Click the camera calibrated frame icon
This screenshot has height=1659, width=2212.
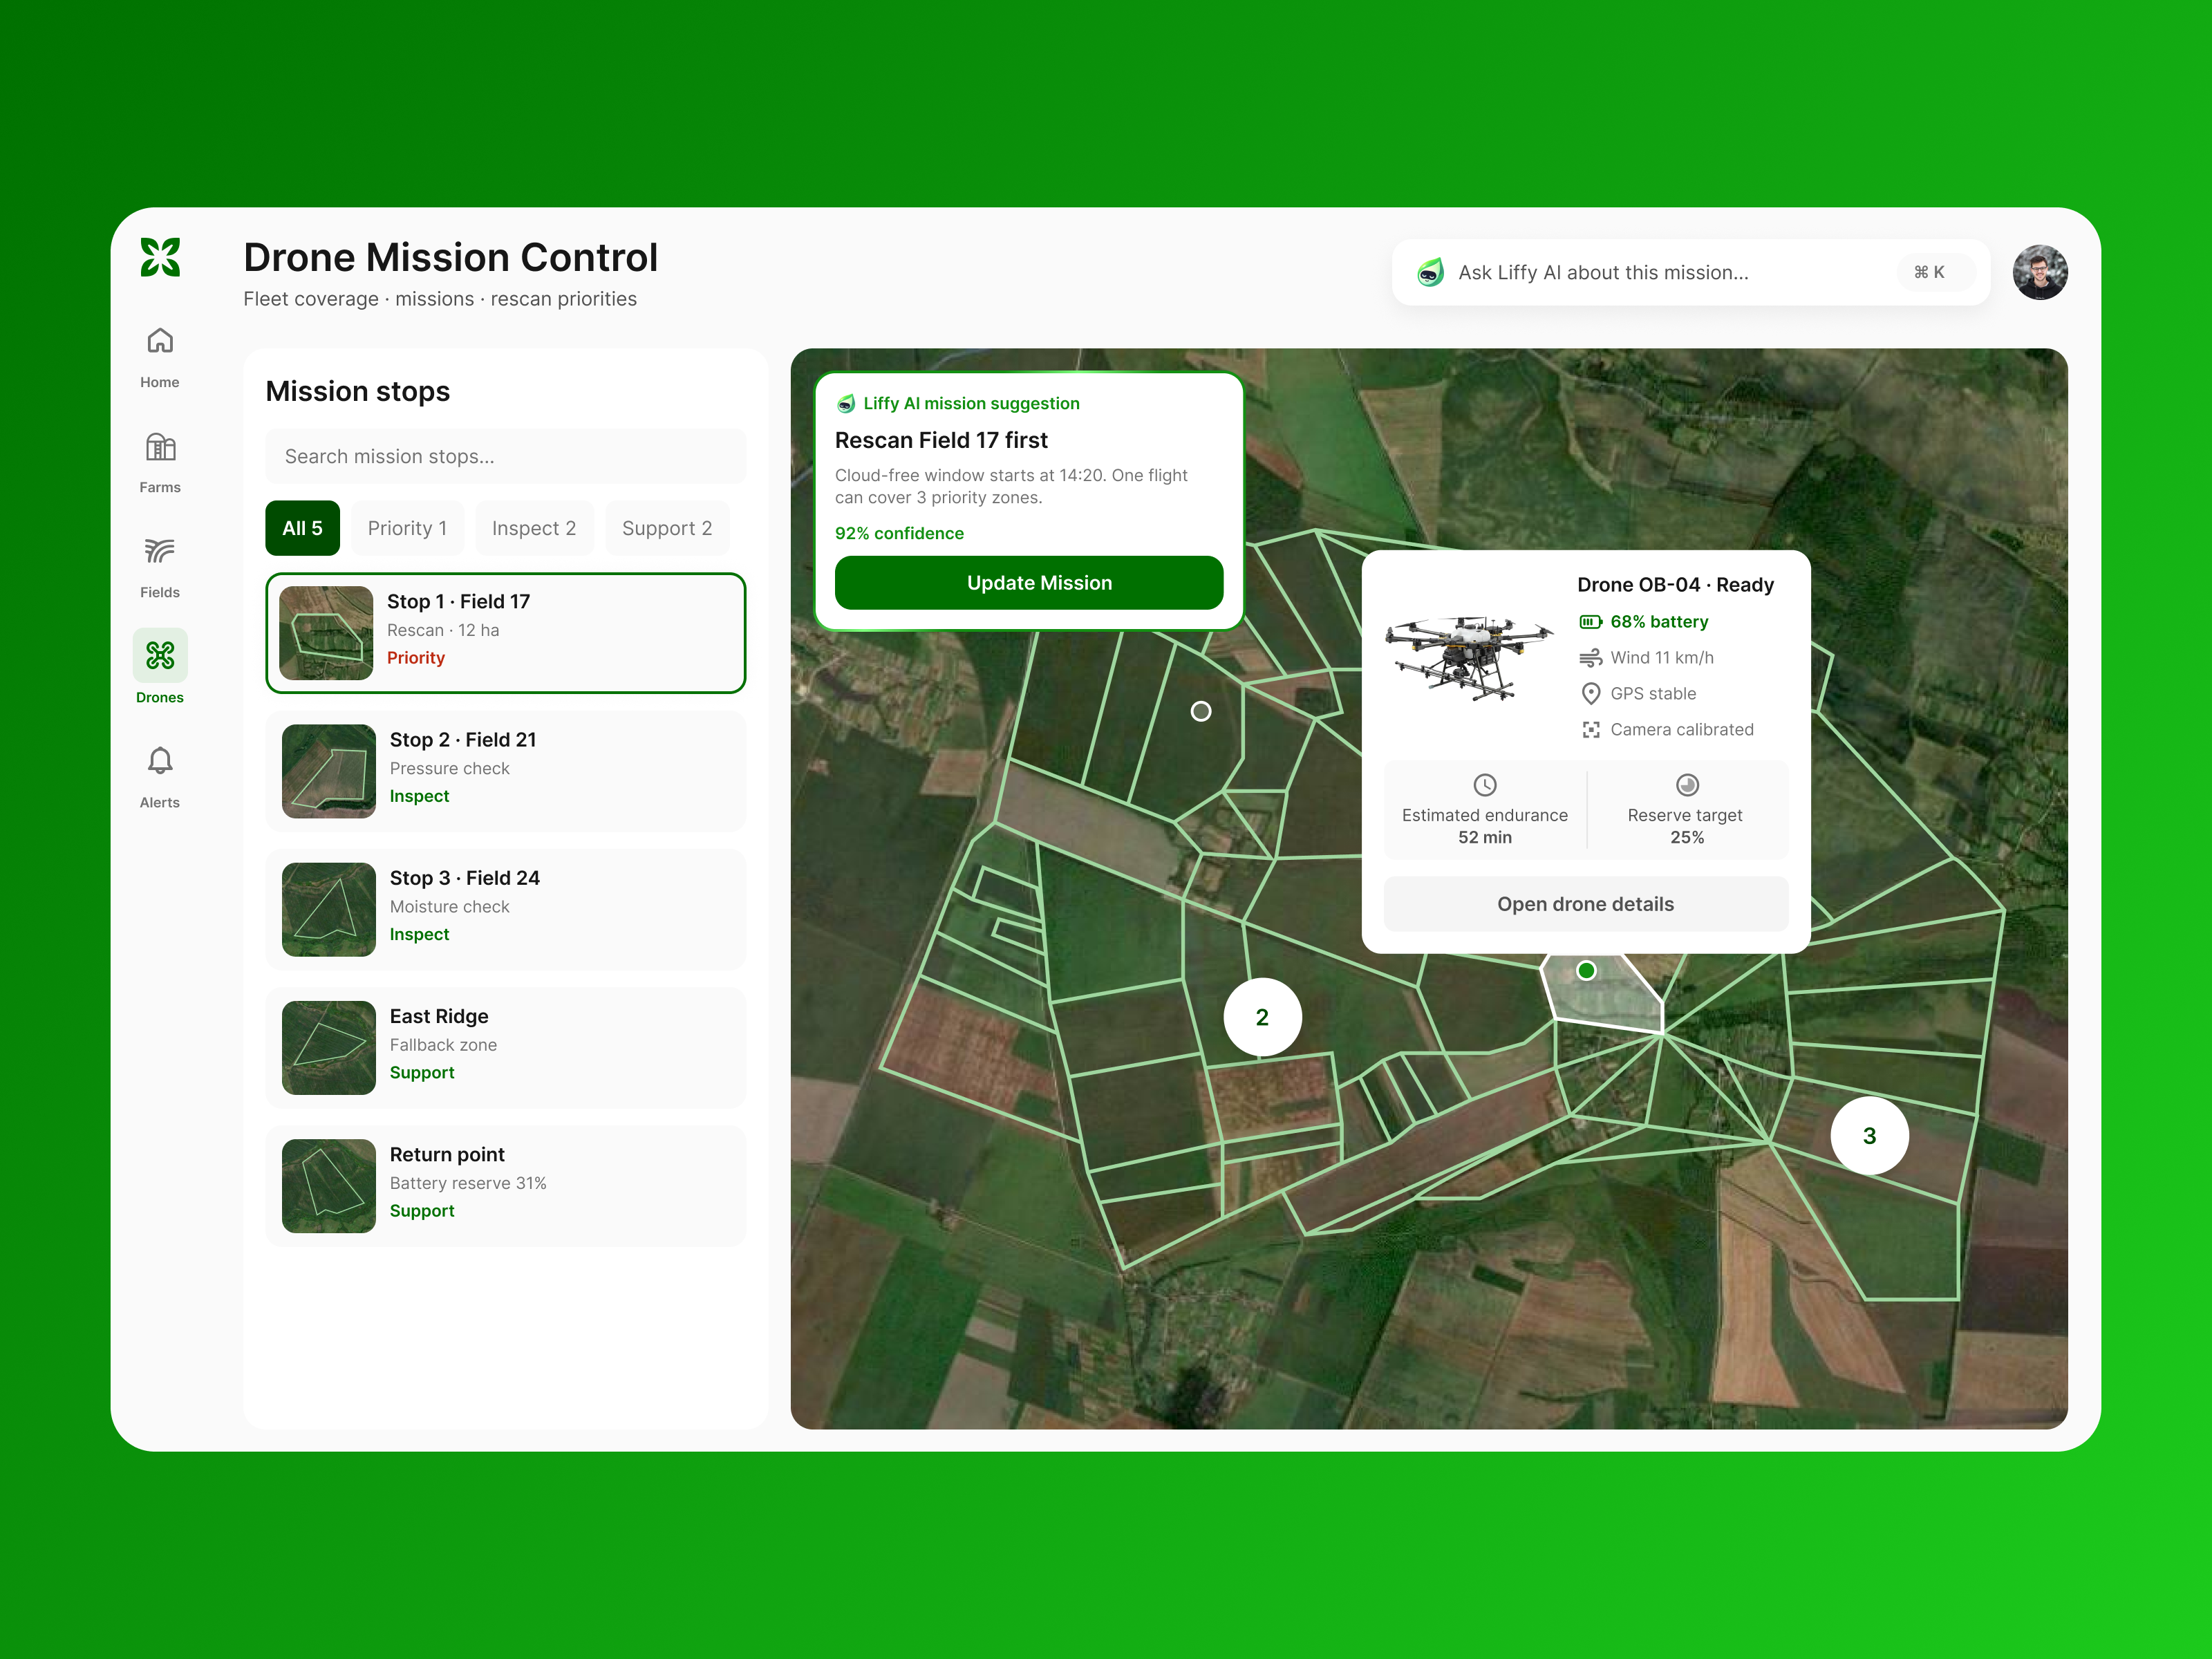tap(1590, 730)
